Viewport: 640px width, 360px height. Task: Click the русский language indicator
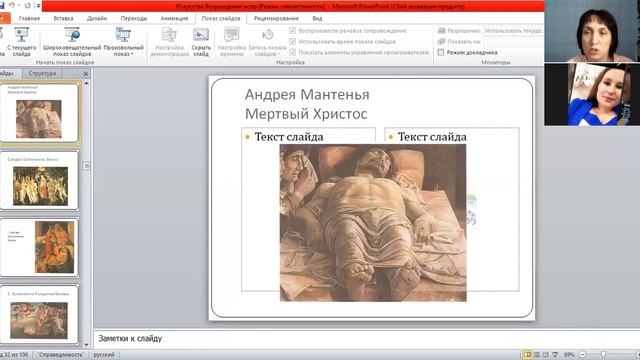(104, 355)
